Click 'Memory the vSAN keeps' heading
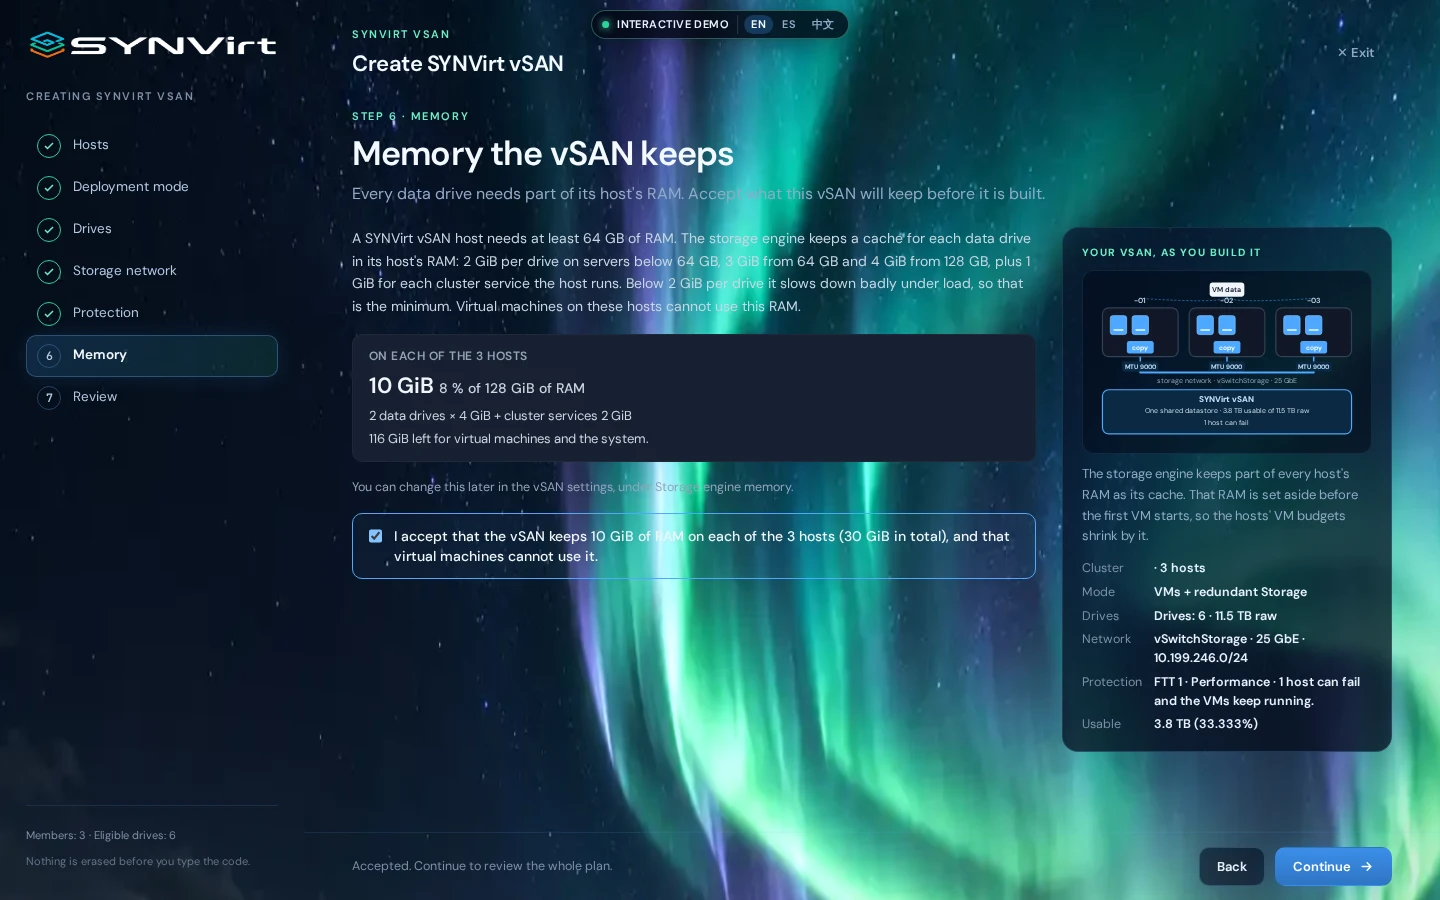The image size is (1440, 900). tap(543, 154)
